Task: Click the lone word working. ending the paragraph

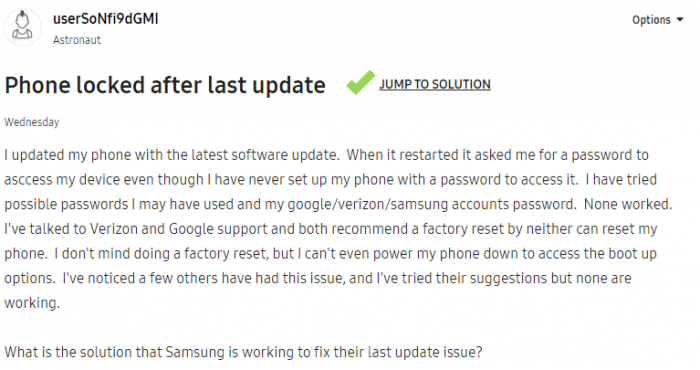Action: point(32,303)
